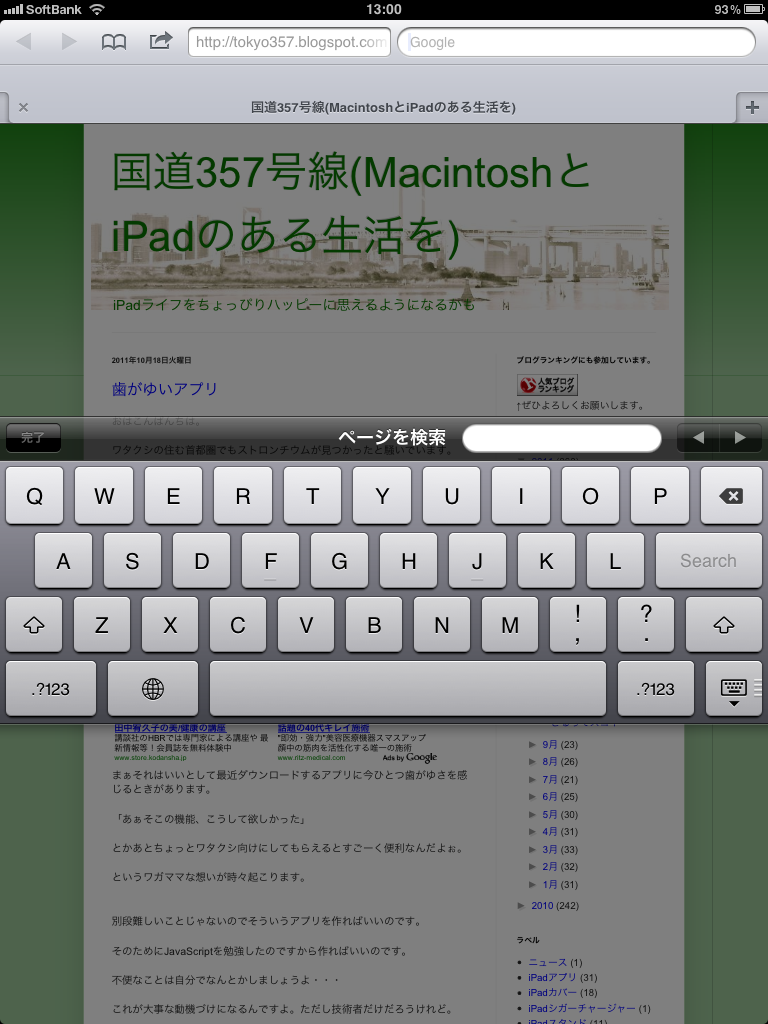Tap the exclamation comma key
The height and width of the screenshot is (1024, 768).
pos(578,625)
